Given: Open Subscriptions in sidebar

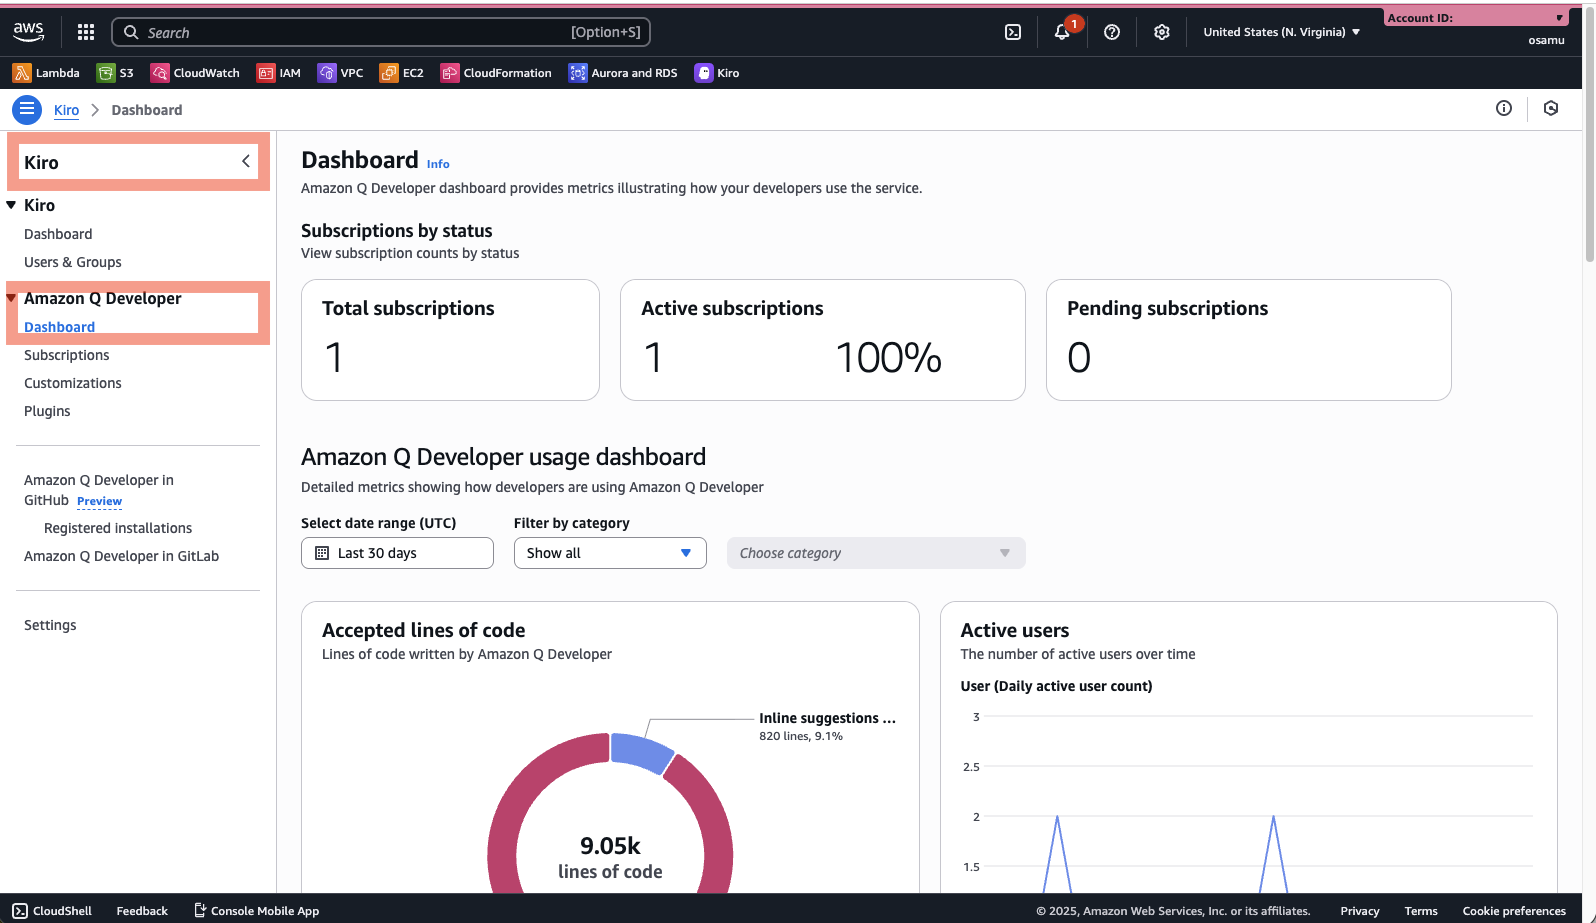Looking at the screenshot, I should (67, 355).
